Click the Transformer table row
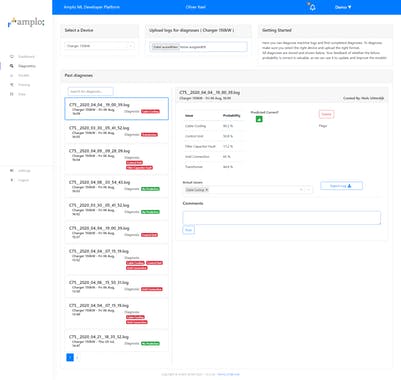The height and width of the screenshot is (380, 401). point(213,167)
